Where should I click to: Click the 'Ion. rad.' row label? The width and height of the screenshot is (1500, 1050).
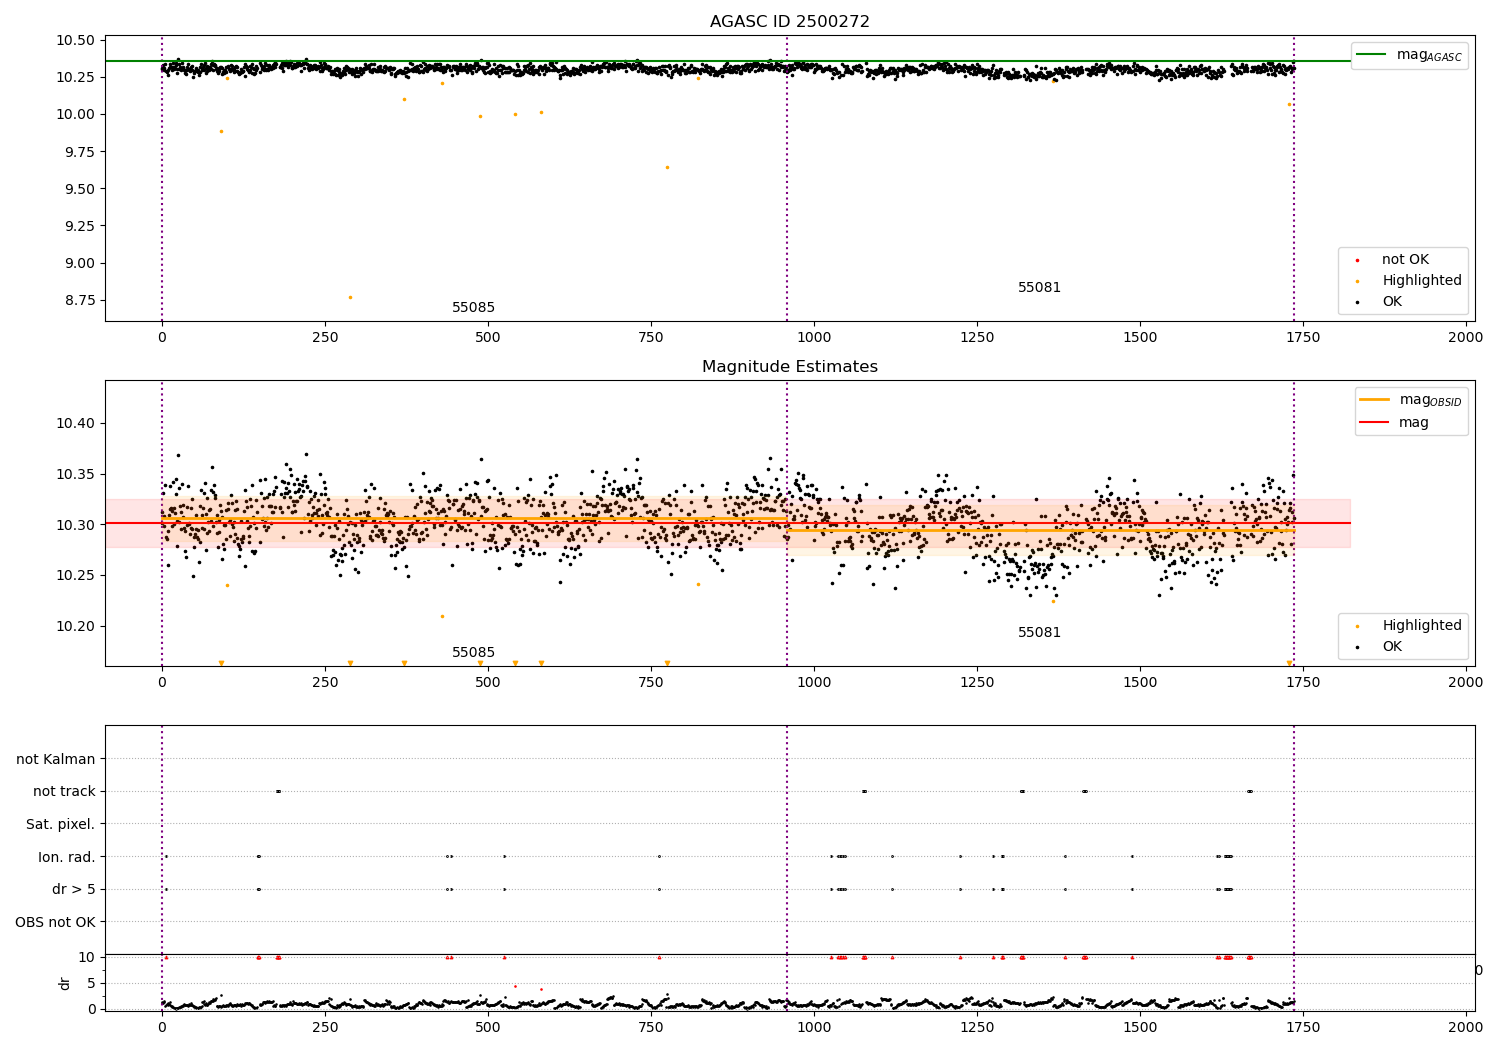pos(67,857)
